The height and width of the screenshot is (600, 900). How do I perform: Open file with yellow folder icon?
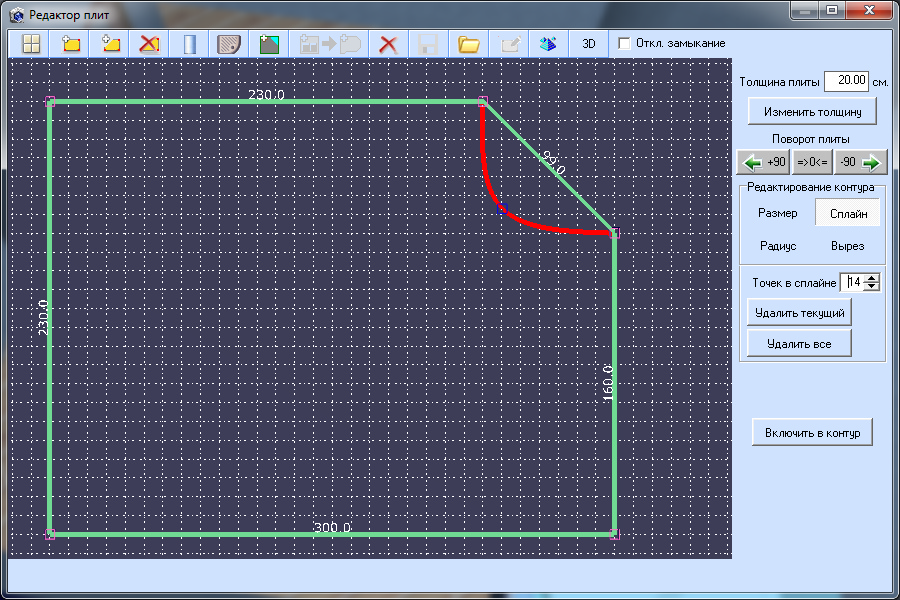tap(468, 44)
